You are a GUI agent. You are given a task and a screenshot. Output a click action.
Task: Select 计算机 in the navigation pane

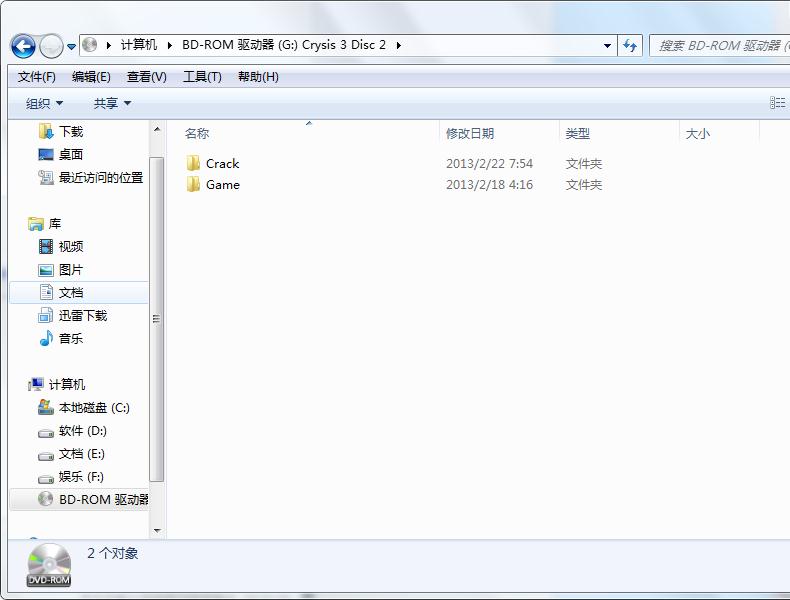(x=67, y=384)
